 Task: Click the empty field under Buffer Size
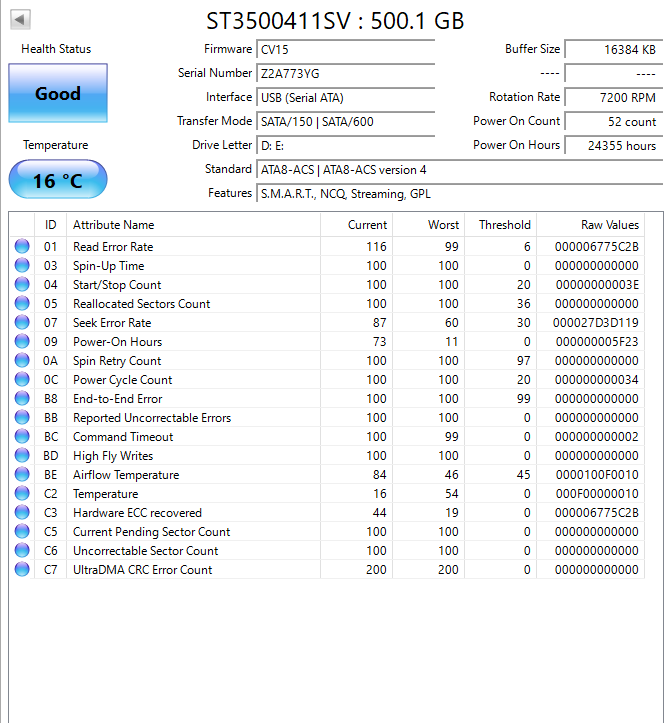pyautogui.click(x=613, y=73)
